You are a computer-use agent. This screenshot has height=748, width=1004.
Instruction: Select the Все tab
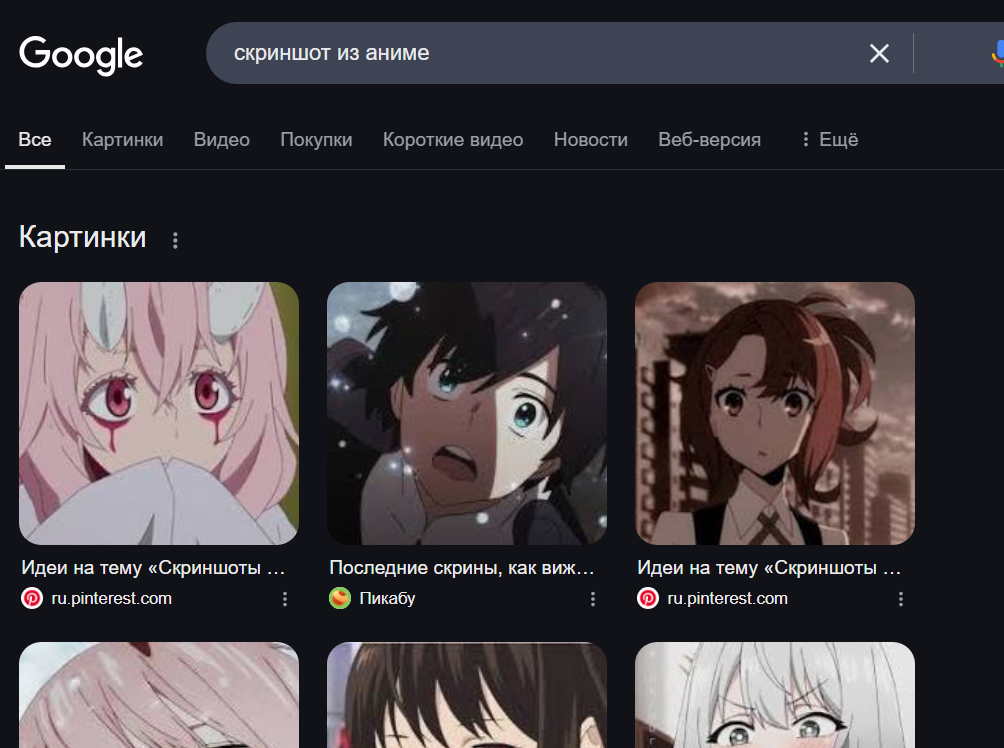tap(35, 140)
